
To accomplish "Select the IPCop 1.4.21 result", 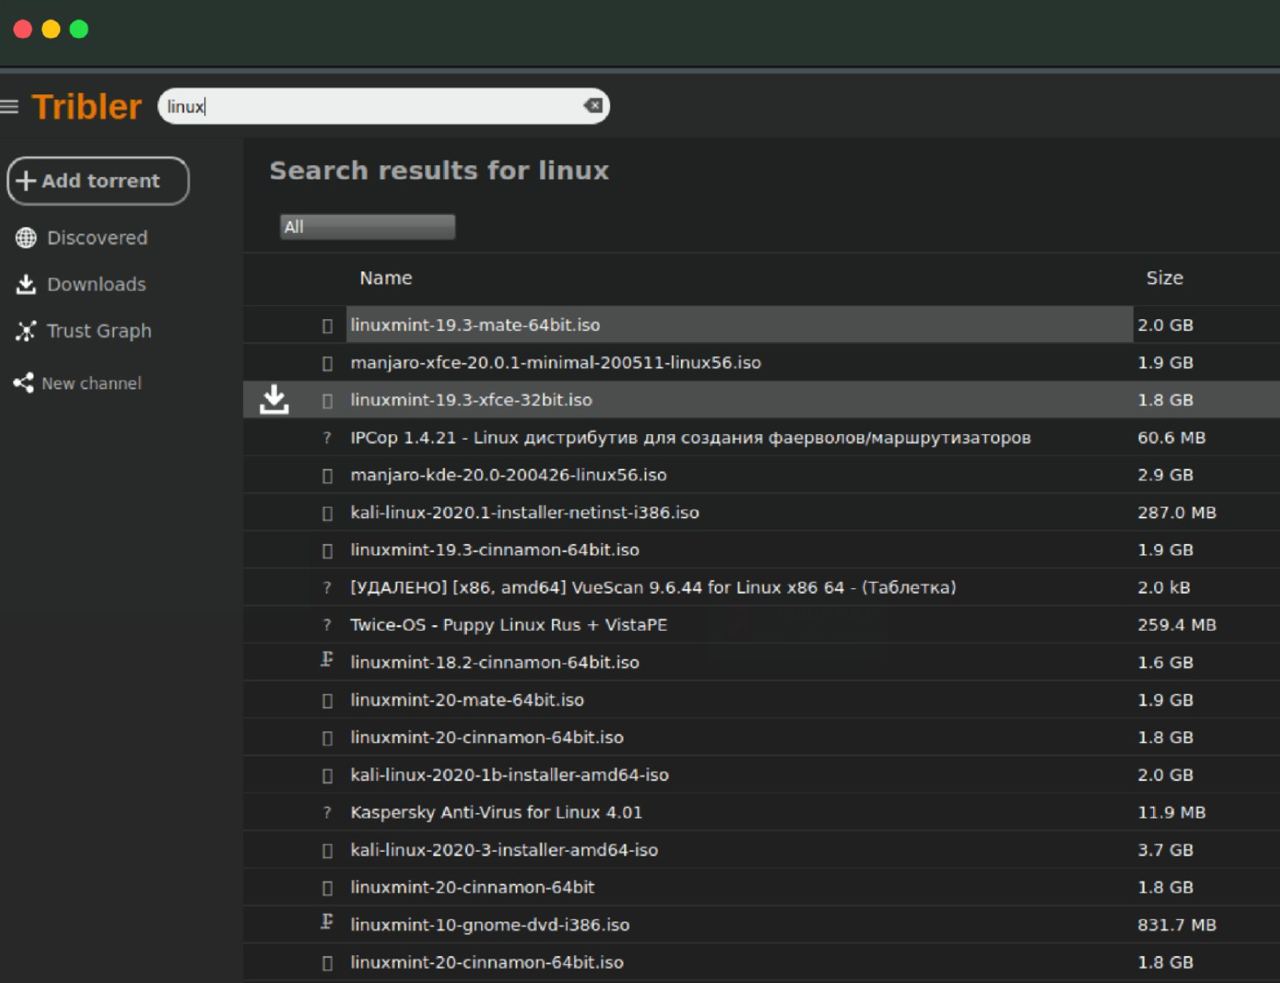I will pyautogui.click(x=690, y=437).
